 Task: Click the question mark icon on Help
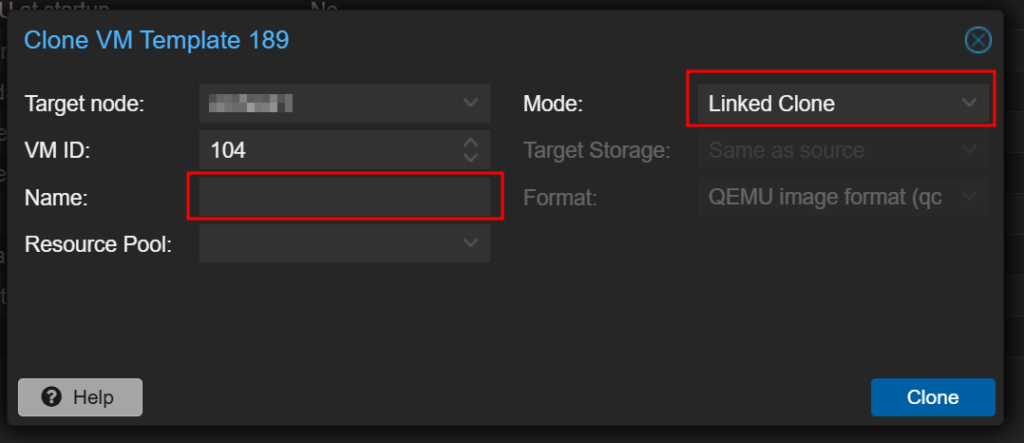pyautogui.click(x=52, y=397)
